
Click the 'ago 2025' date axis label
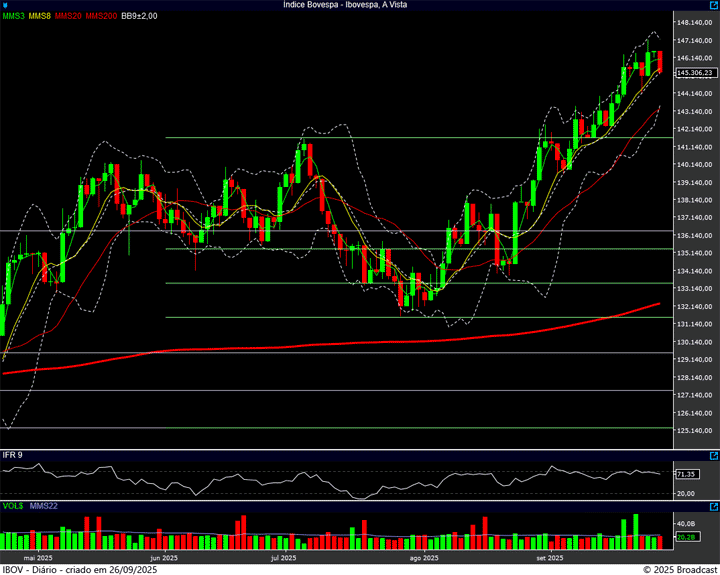click(424, 558)
